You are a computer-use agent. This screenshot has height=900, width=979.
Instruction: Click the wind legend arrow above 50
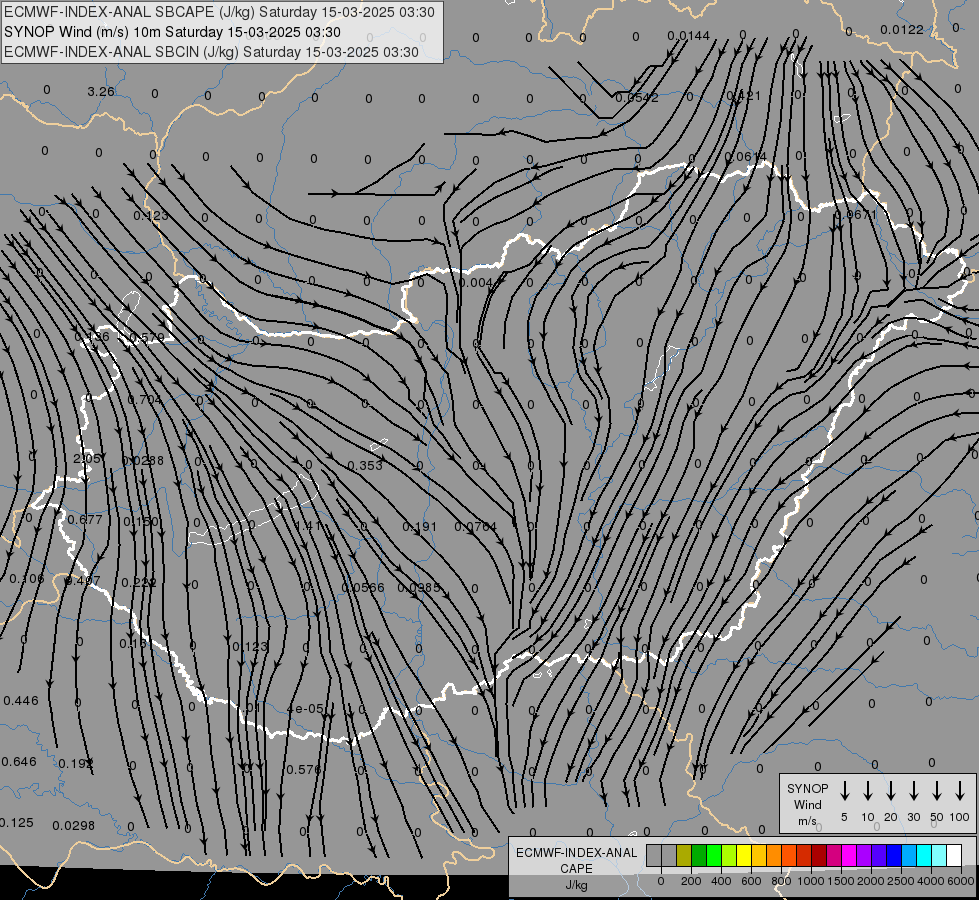pyautogui.click(x=937, y=791)
